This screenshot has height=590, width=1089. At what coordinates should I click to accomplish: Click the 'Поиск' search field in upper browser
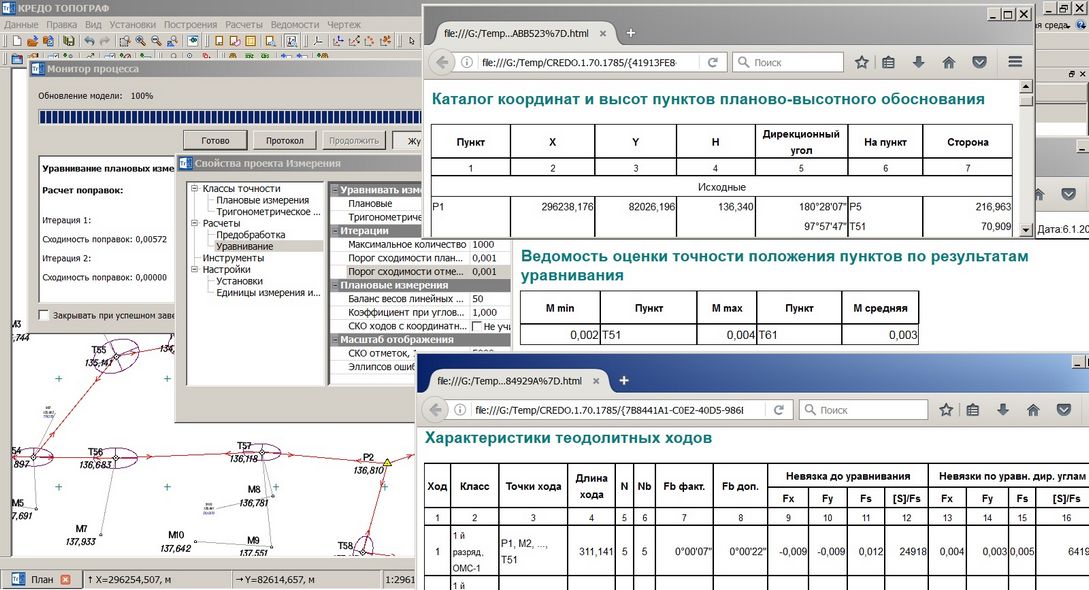[x=797, y=62]
